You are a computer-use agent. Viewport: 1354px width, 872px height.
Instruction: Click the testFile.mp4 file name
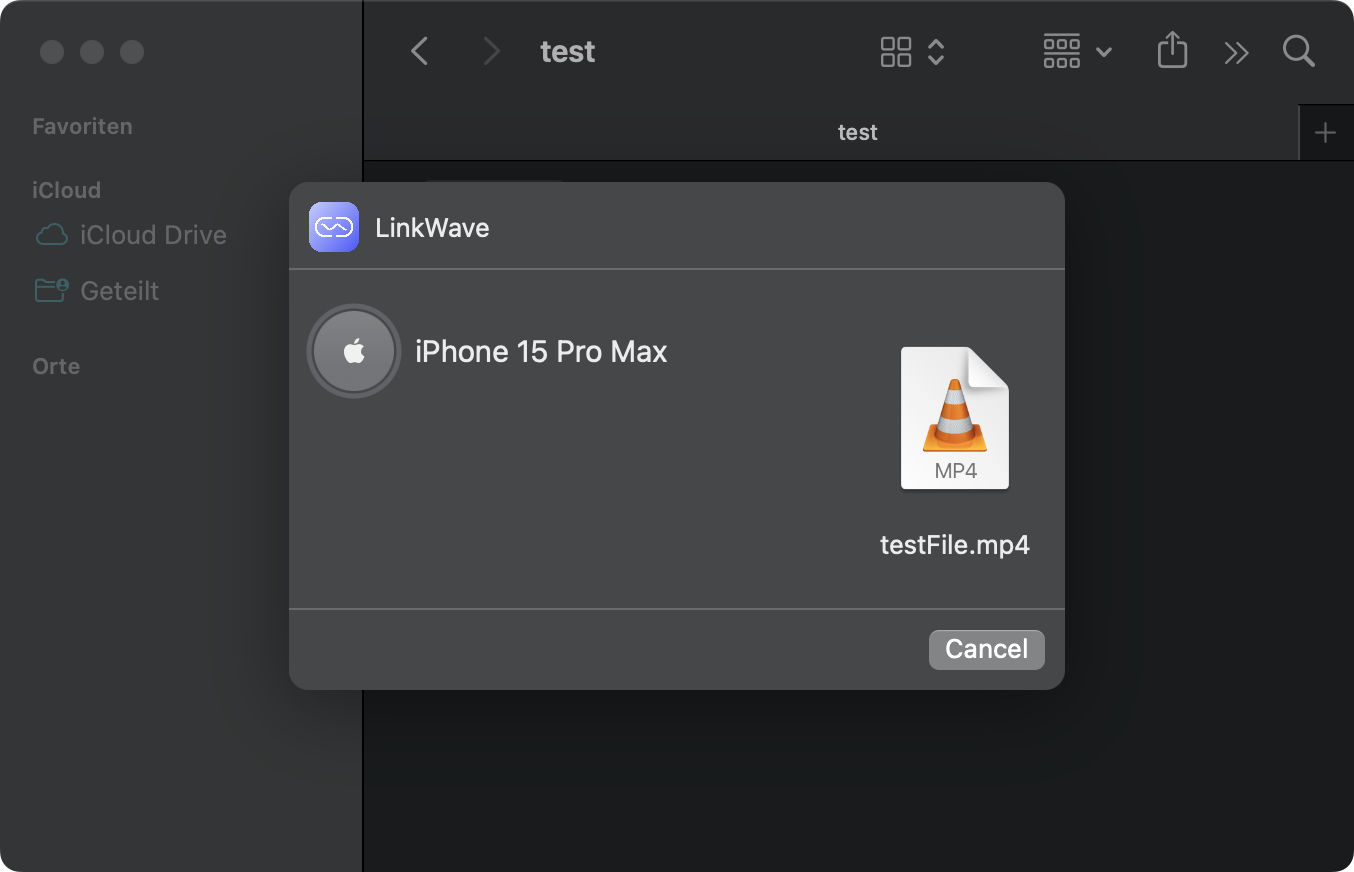click(955, 545)
